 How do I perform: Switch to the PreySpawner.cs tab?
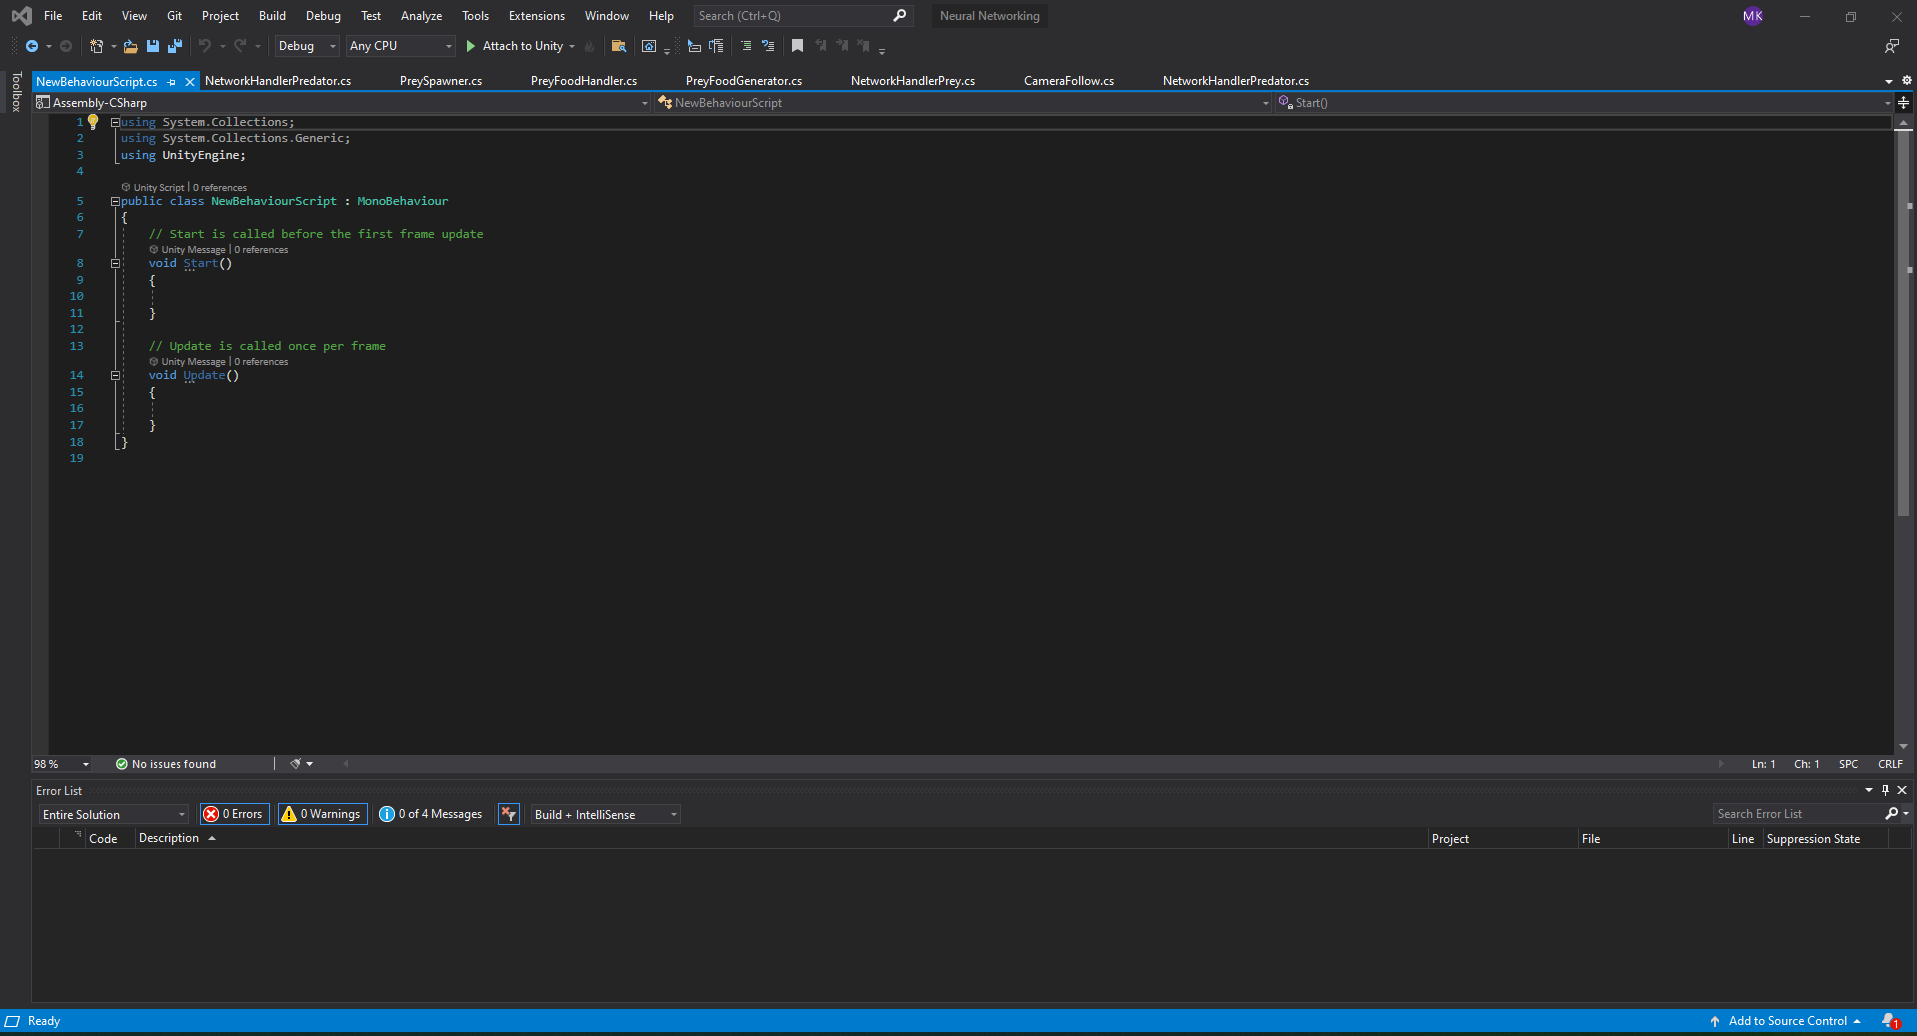click(x=440, y=81)
